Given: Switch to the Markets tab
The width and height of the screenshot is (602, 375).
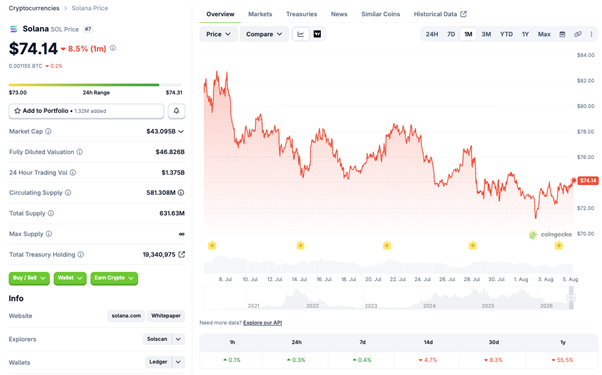Looking at the screenshot, I should pos(260,14).
